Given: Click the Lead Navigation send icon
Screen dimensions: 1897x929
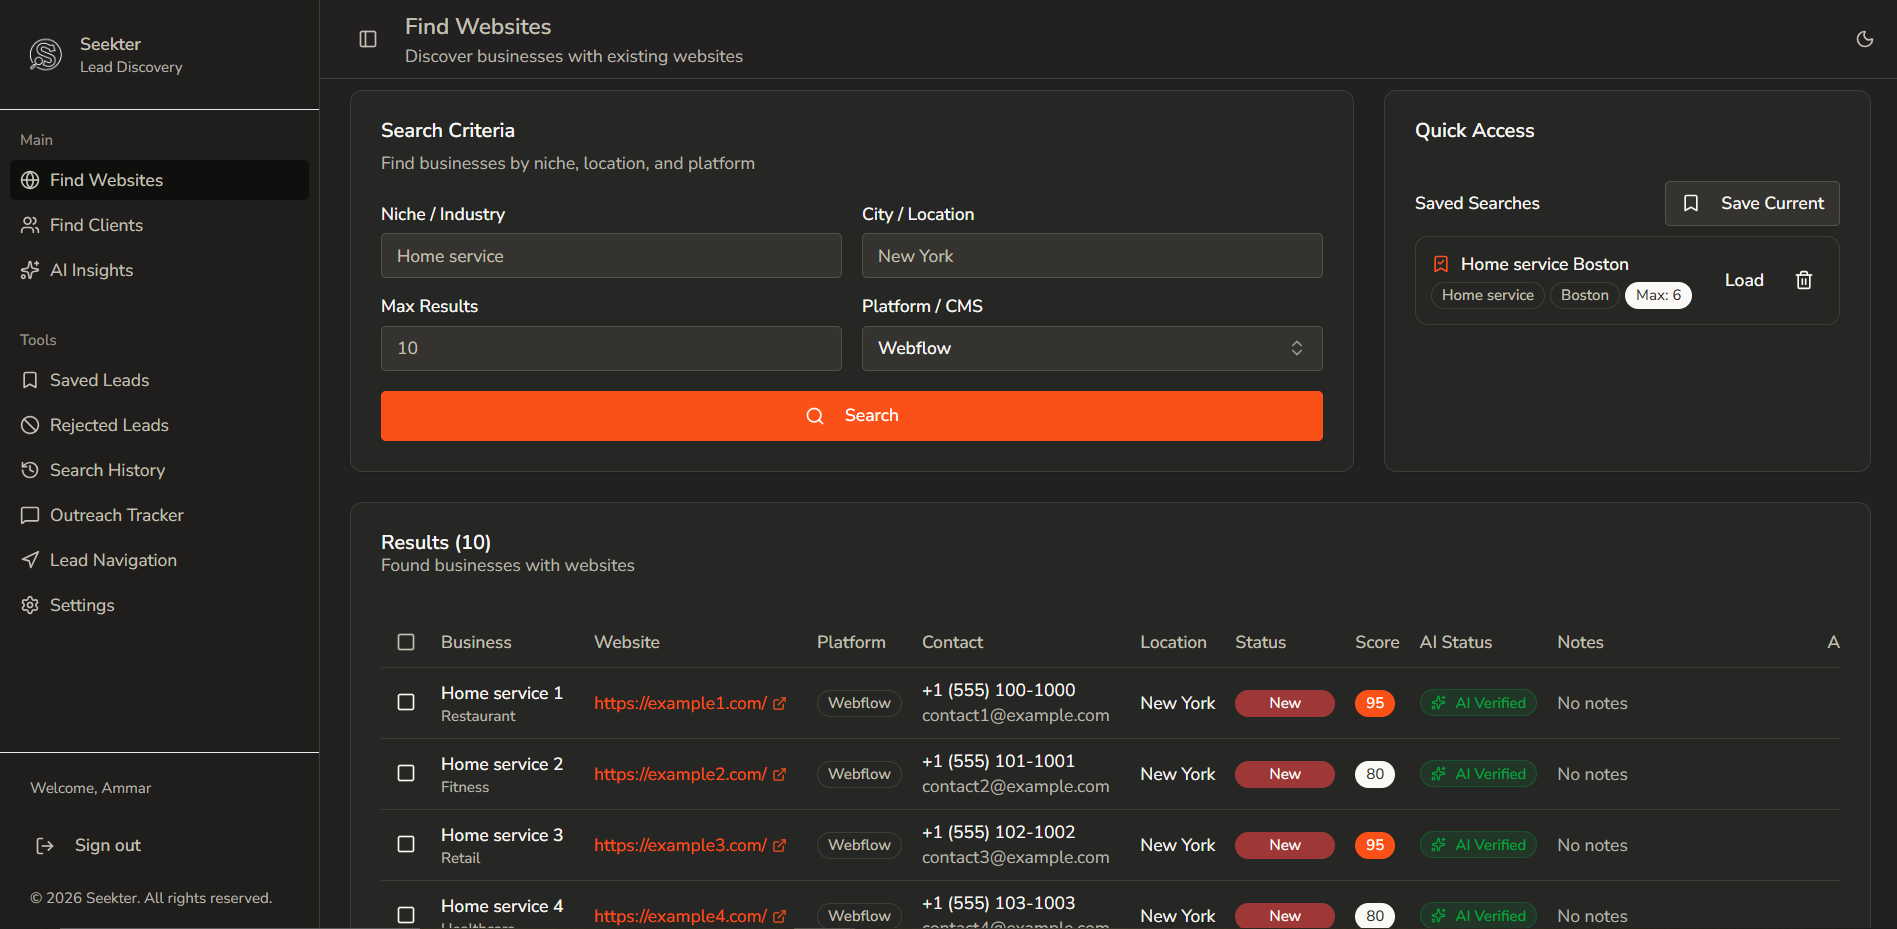Looking at the screenshot, I should (31, 560).
